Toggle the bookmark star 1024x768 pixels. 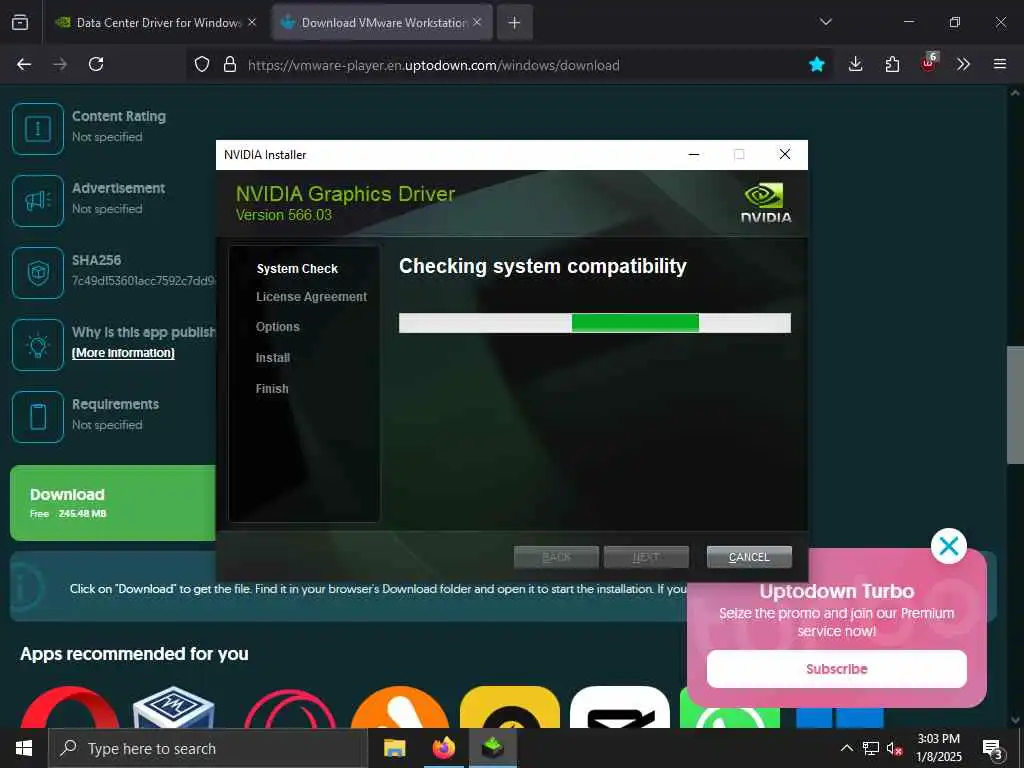pyautogui.click(x=816, y=64)
